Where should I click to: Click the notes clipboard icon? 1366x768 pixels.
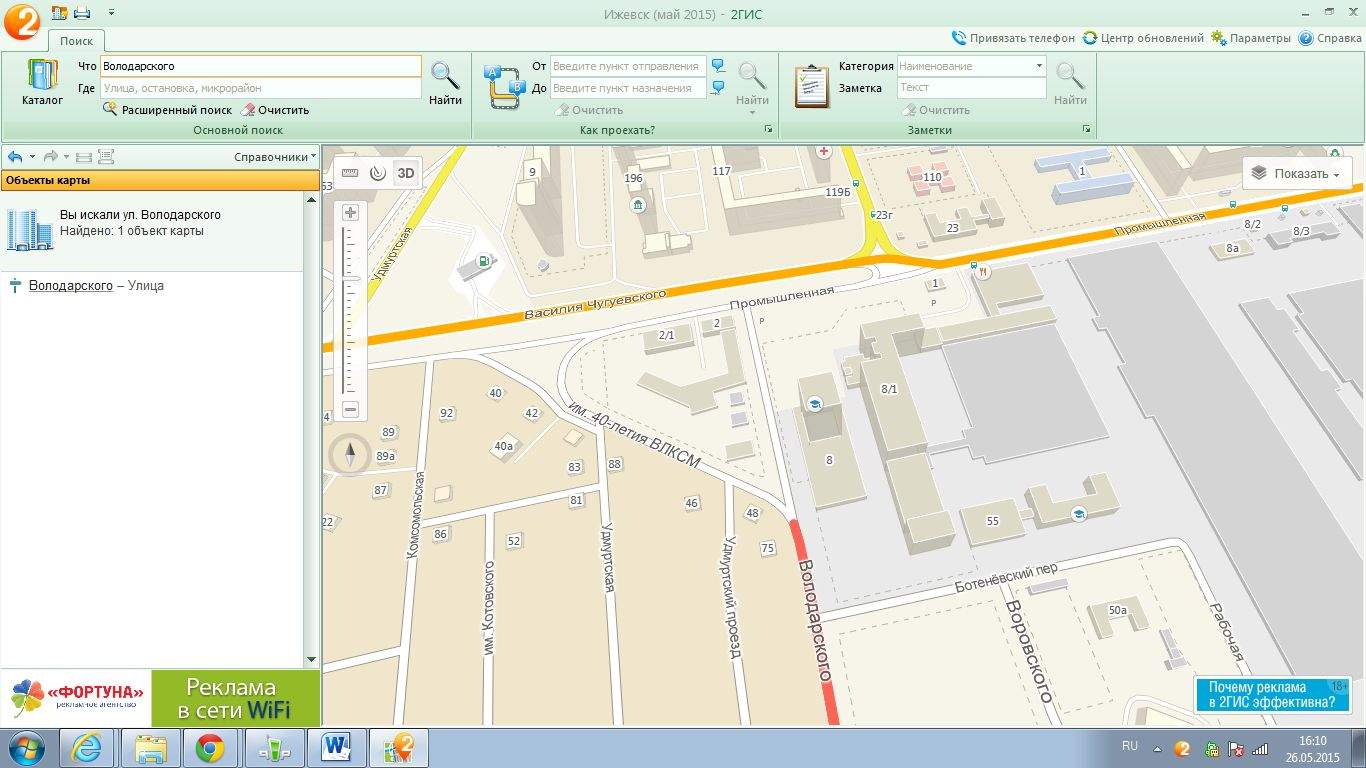pyautogui.click(x=811, y=85)
